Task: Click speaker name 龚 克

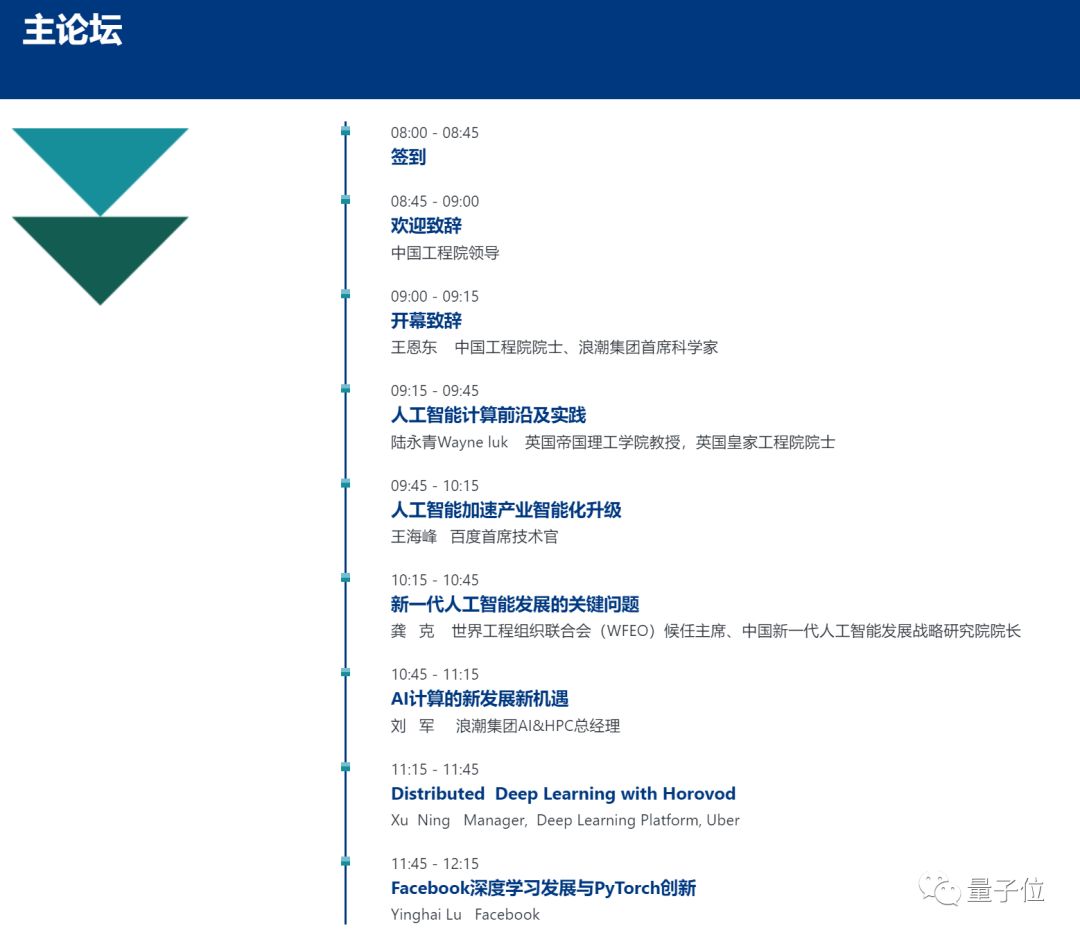Action: (x=413, y=631)
